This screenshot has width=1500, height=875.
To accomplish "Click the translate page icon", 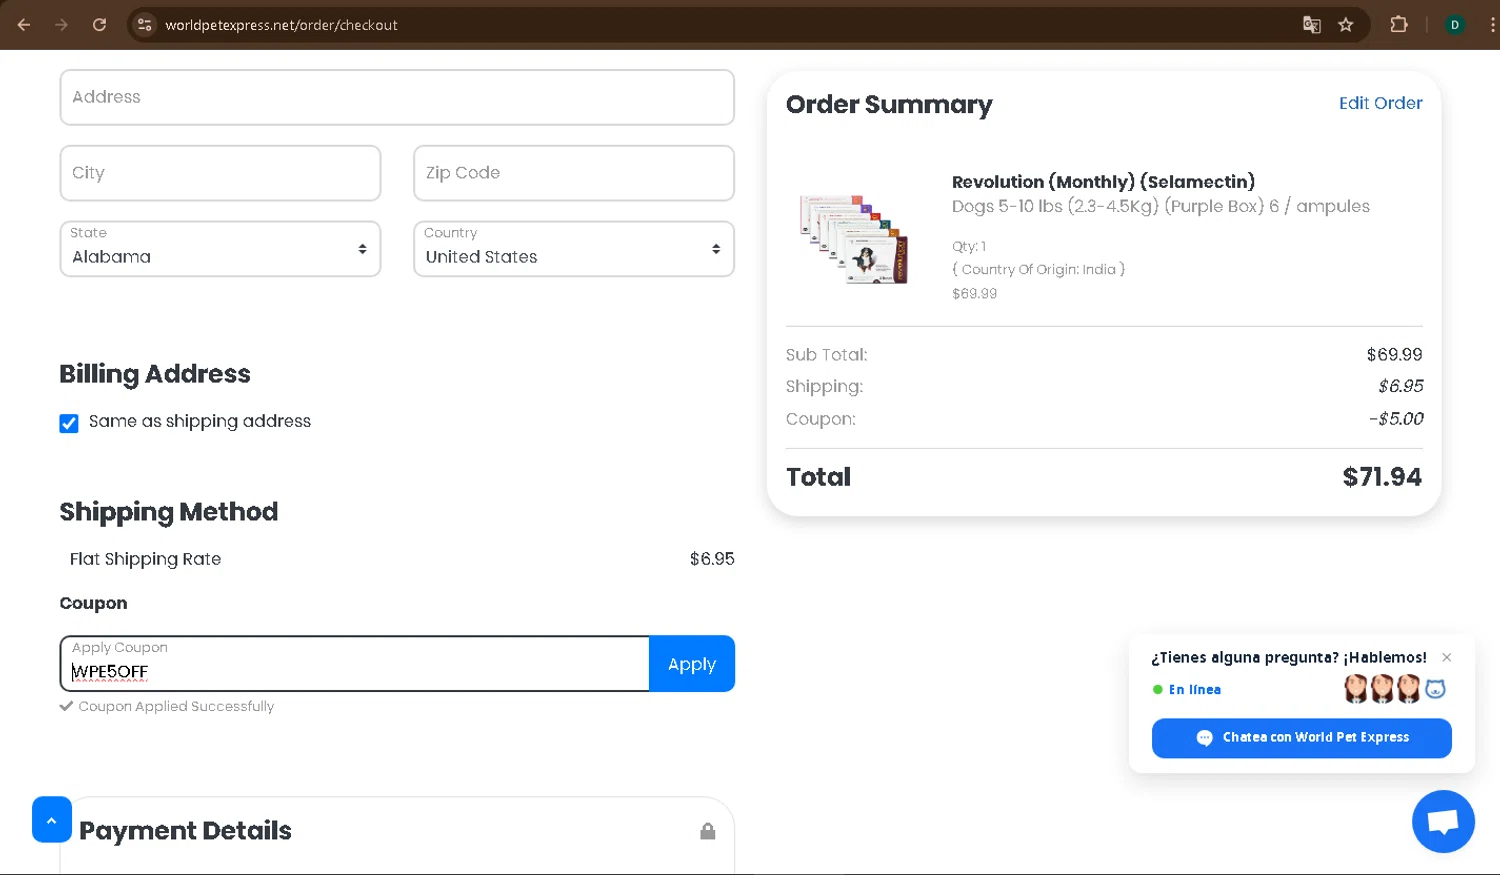I will [1312, 25].
